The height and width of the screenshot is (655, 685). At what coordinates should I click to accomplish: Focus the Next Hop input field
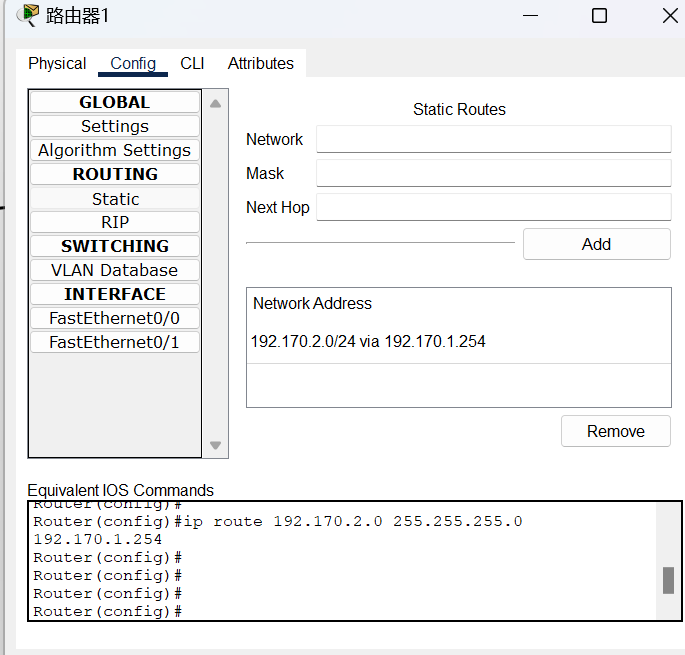point(493,207)
